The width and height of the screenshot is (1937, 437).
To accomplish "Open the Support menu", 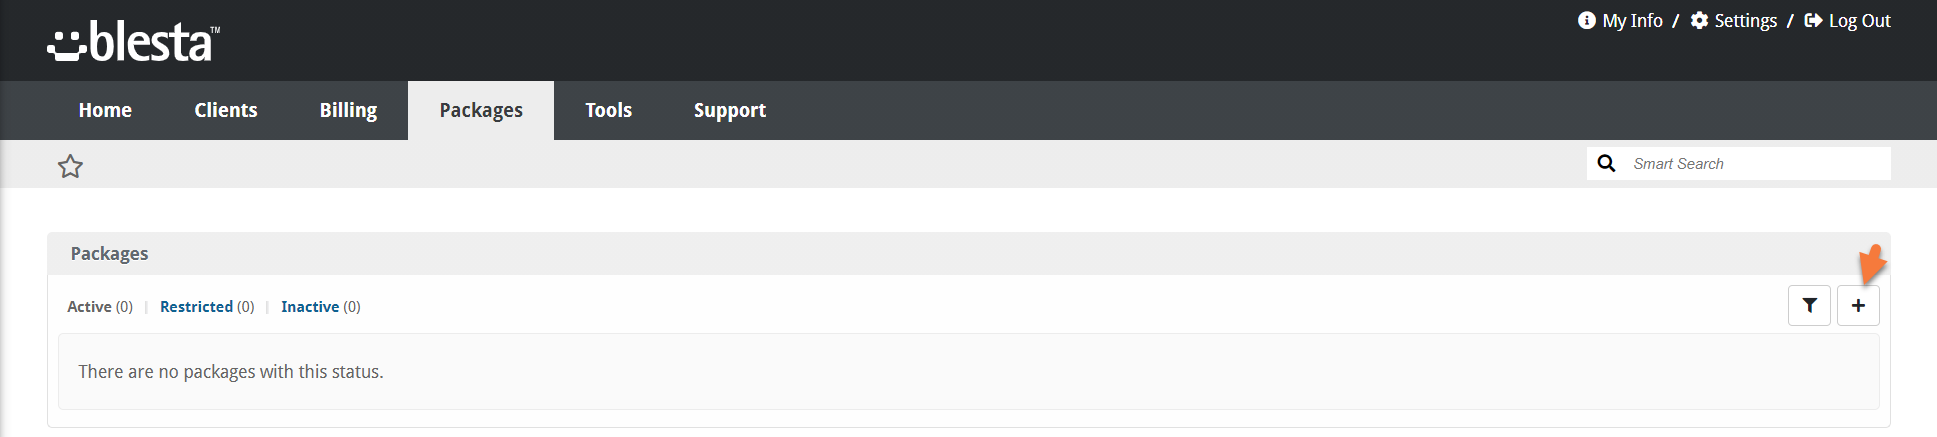I will pos(730,110).
